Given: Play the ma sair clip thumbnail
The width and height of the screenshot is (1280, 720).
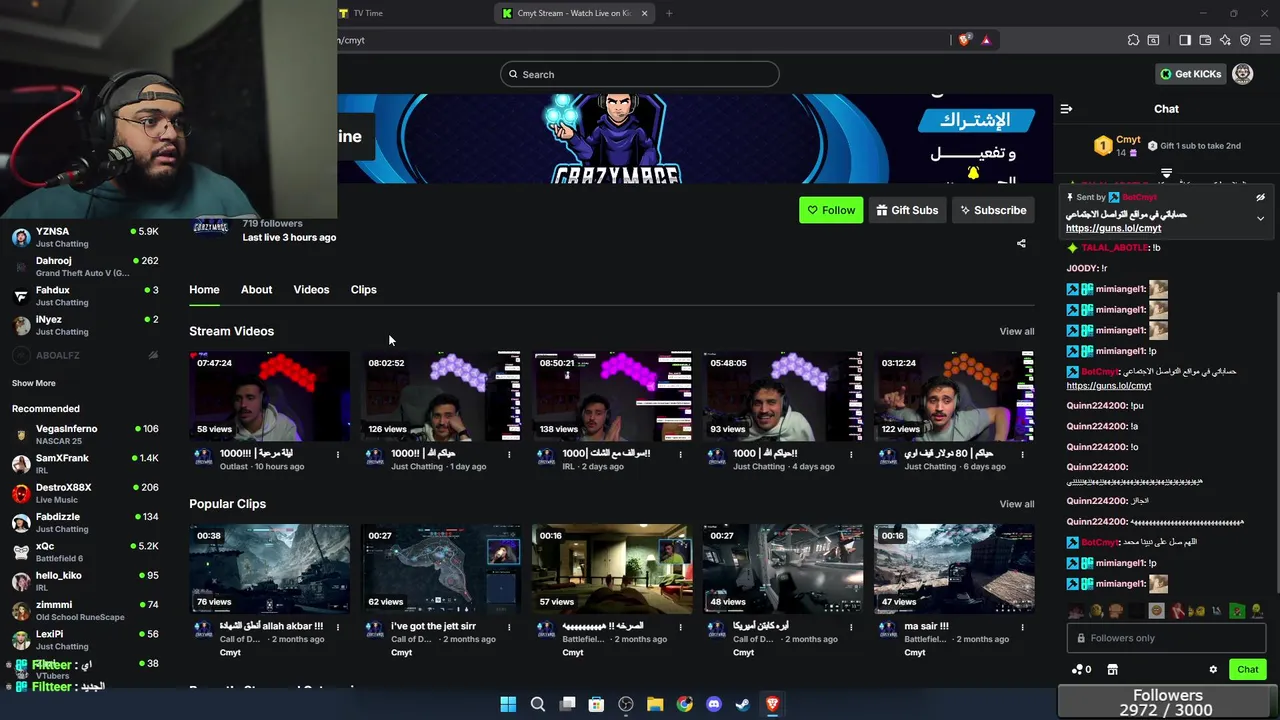Looking at the screenshot, I should click(x=954, y=569).
